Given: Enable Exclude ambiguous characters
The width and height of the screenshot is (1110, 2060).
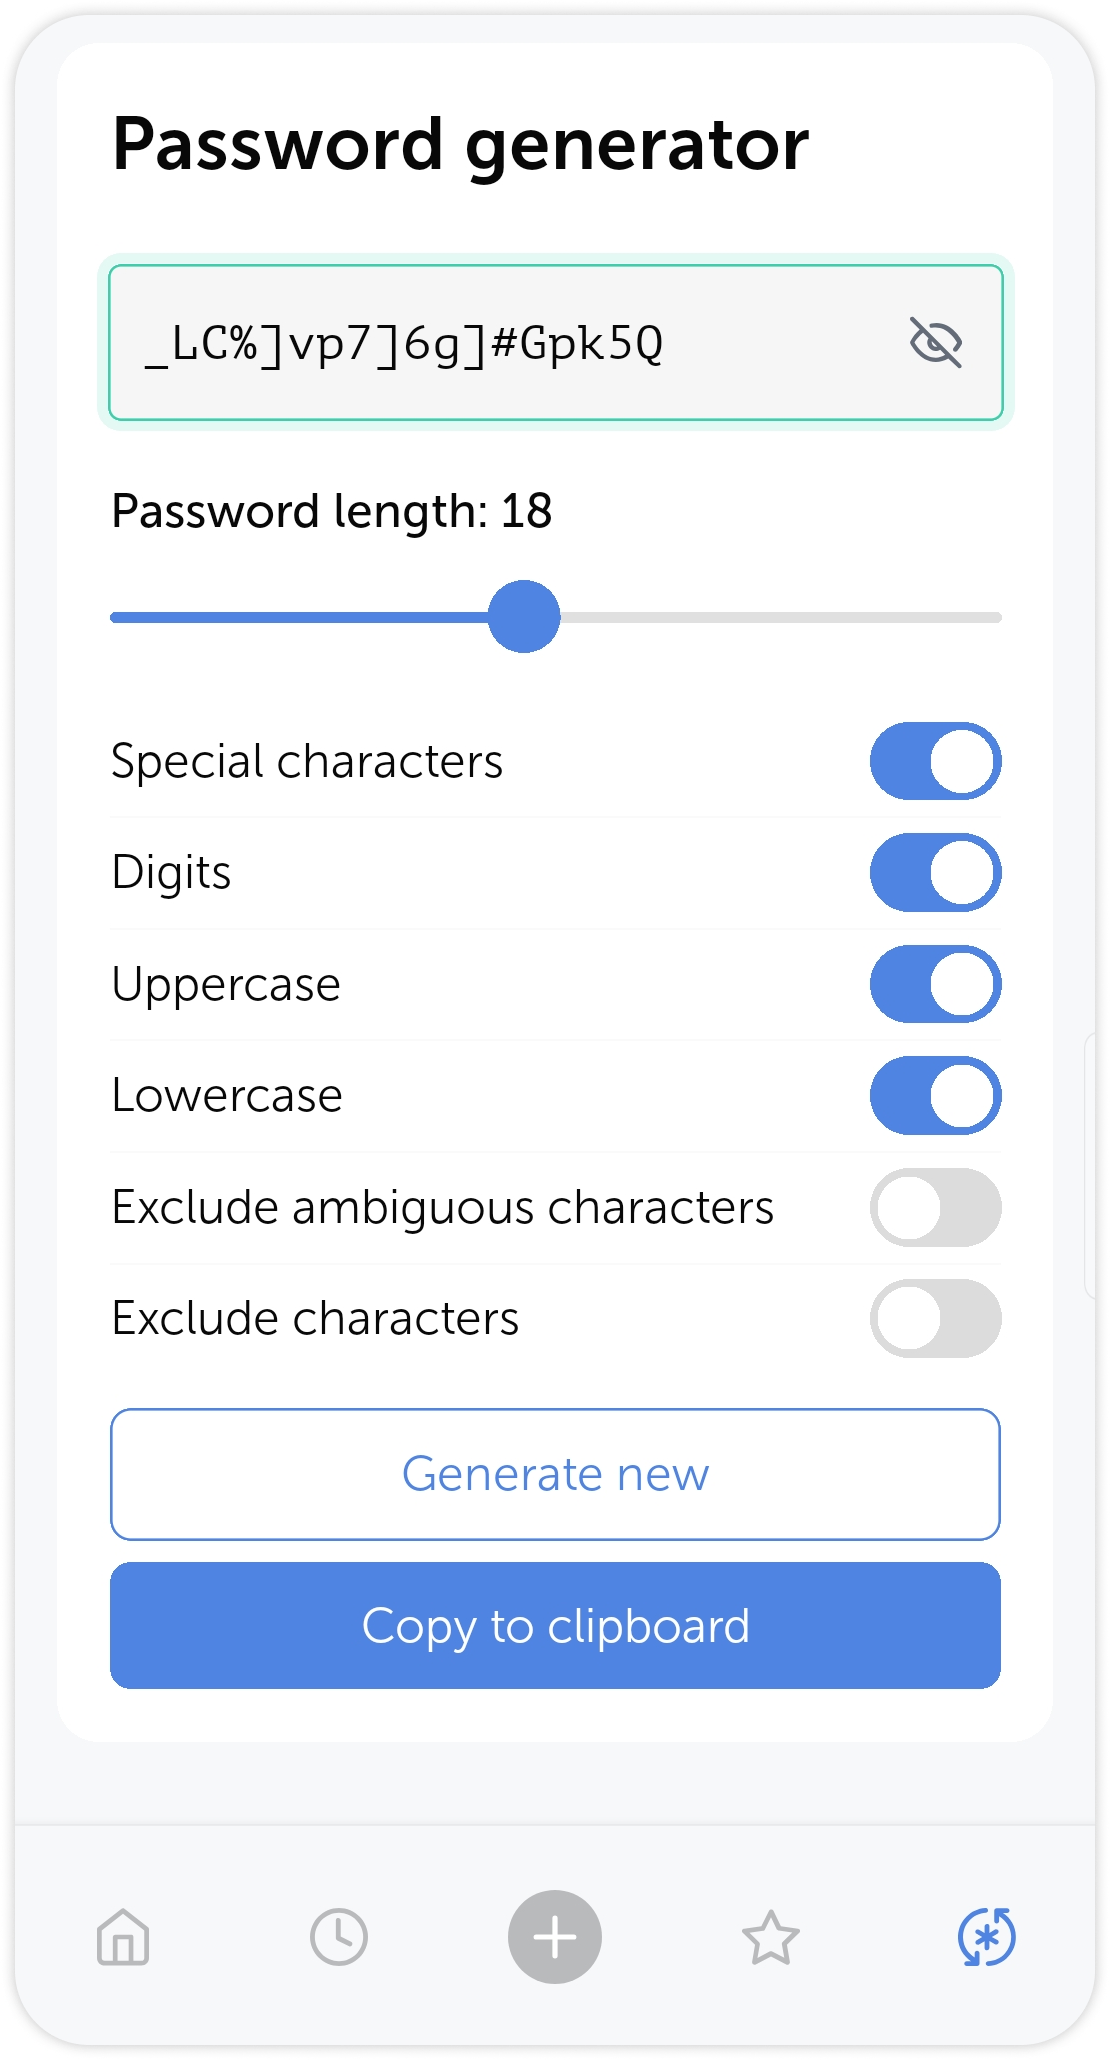Looking at the screenshot, I should [936, 1207].
